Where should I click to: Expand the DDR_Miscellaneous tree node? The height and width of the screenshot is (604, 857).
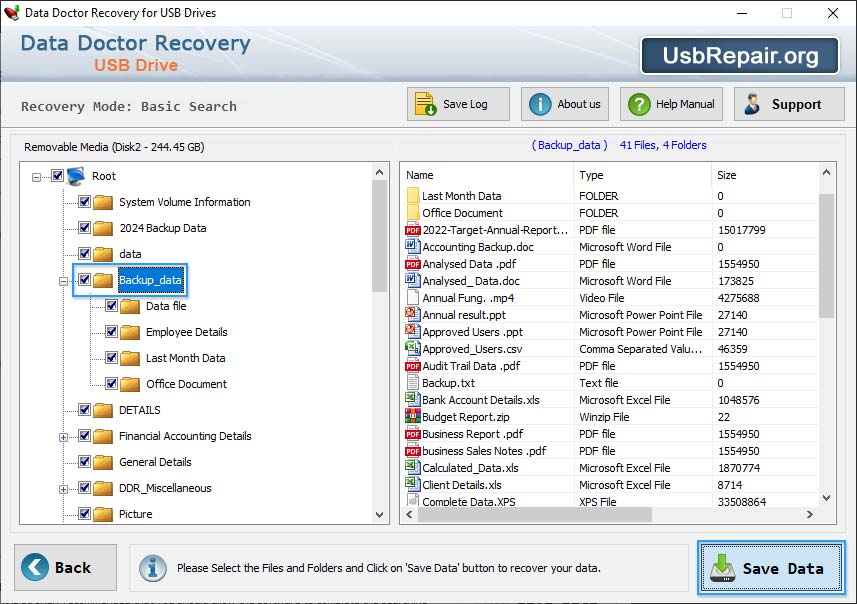63,489
